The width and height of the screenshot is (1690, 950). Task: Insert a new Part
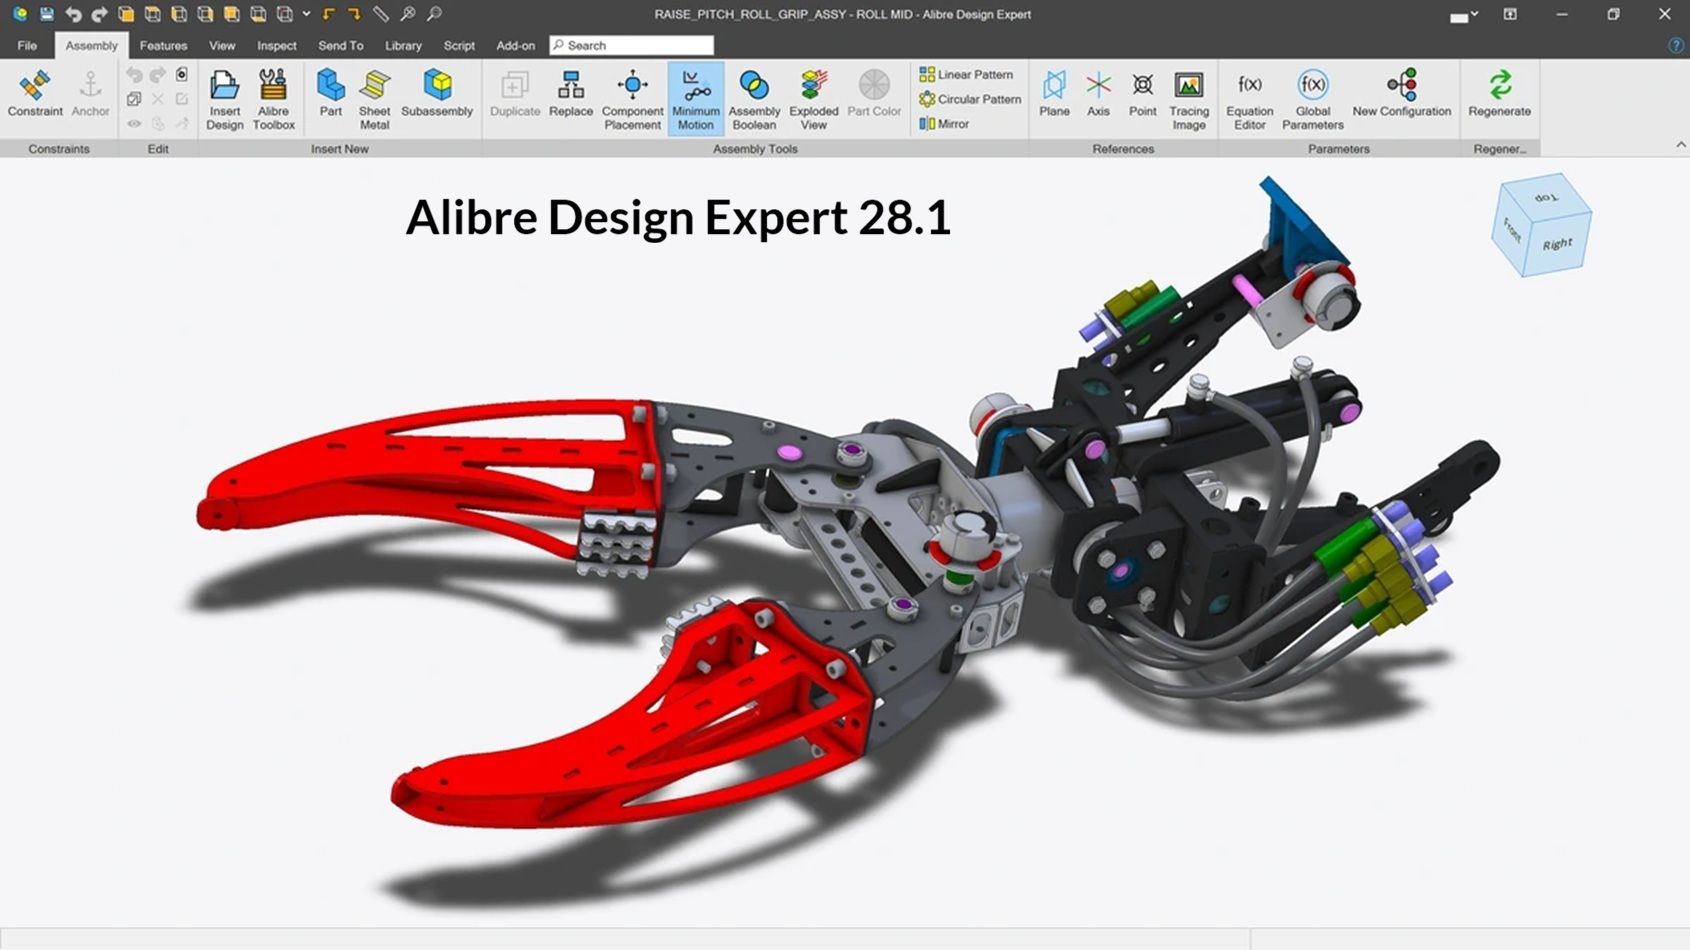coord(330,95)
